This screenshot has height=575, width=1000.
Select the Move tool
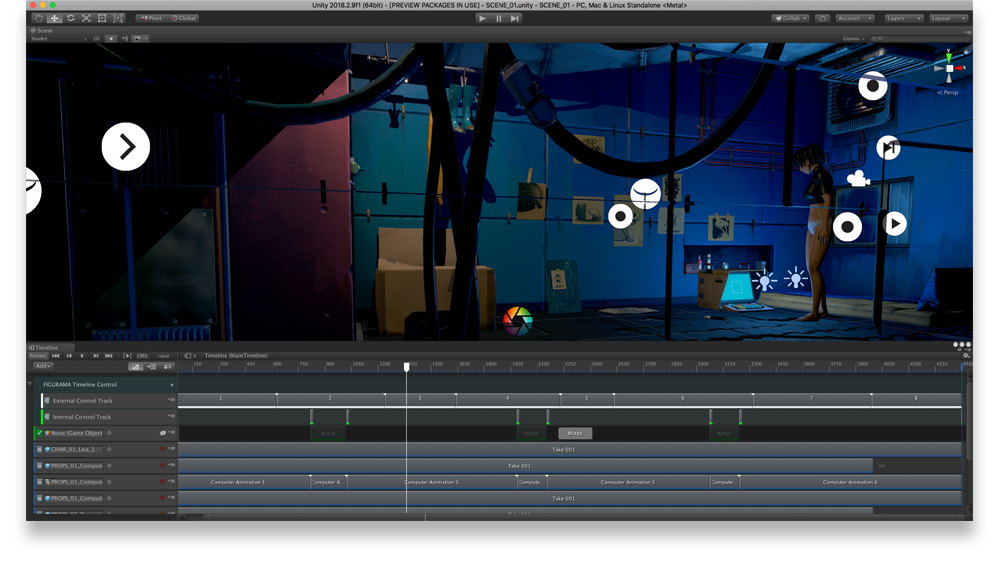coord(54,18)
